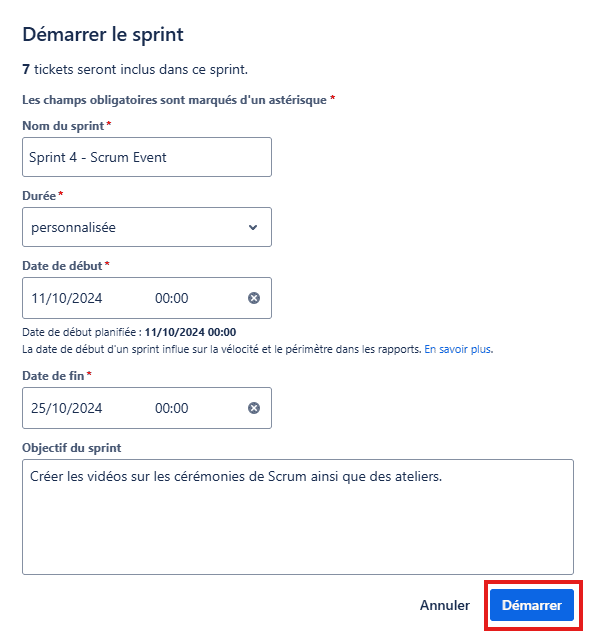Select the start time 00:00 under Date de début

pos(172,298)
